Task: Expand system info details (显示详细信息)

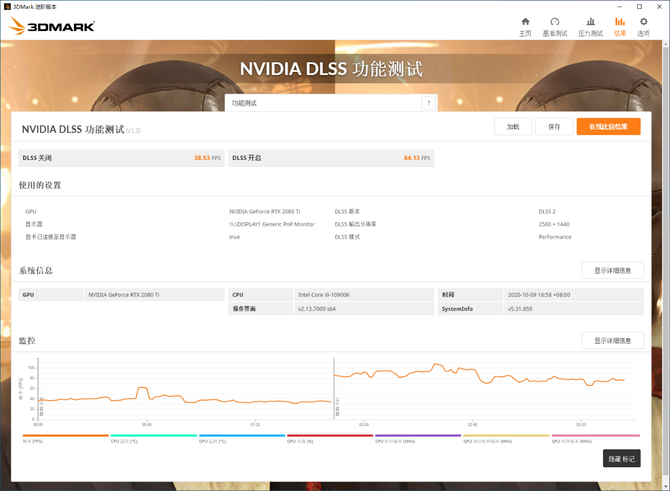Action: tap(612, 270)
